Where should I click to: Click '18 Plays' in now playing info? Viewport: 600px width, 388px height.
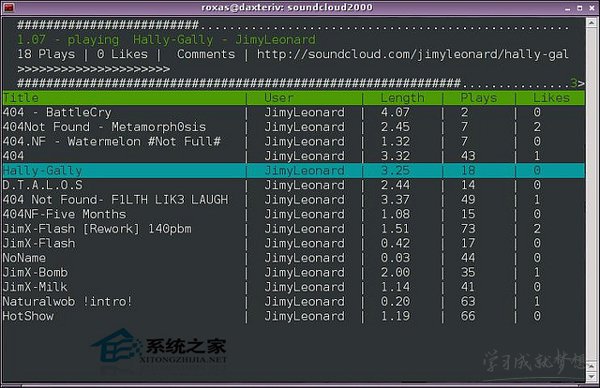(x=46, y=54)
